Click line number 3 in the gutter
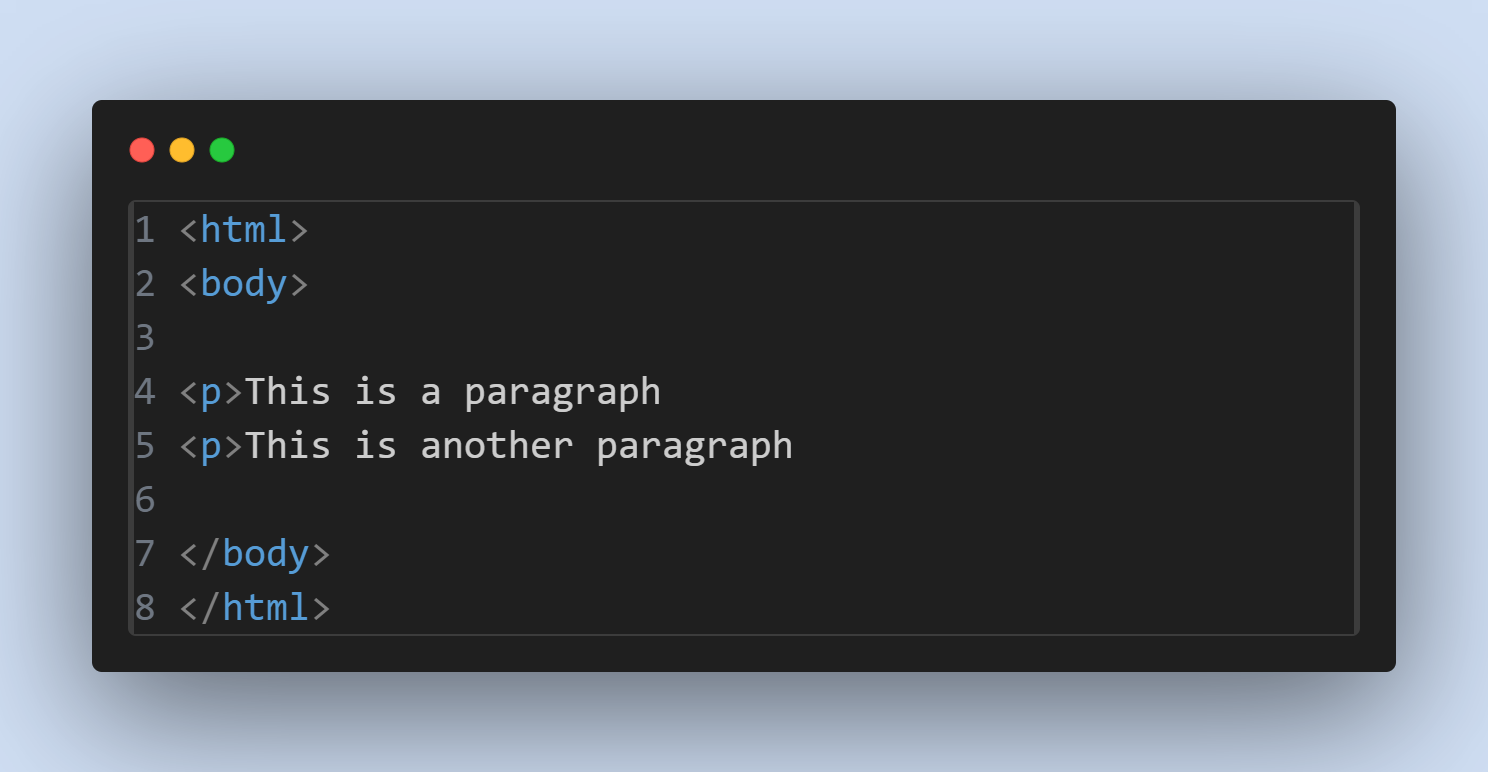 click(x=145, y=338)
